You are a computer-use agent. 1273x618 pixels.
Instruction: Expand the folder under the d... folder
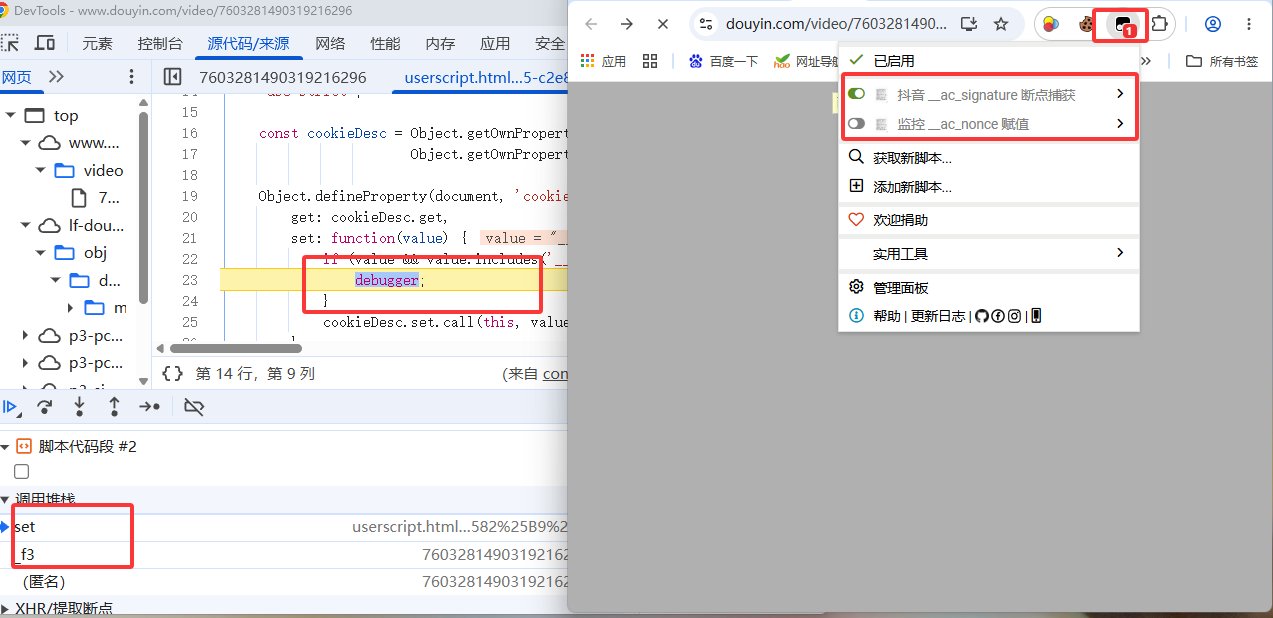pyautogui.click(x=71, y=307)
